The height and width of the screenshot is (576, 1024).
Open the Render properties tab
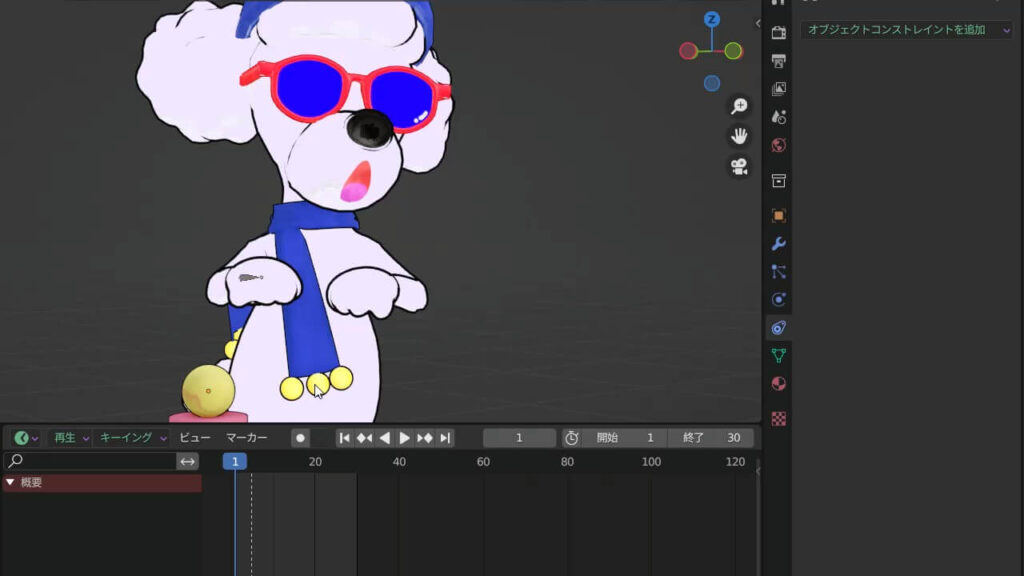778,33
